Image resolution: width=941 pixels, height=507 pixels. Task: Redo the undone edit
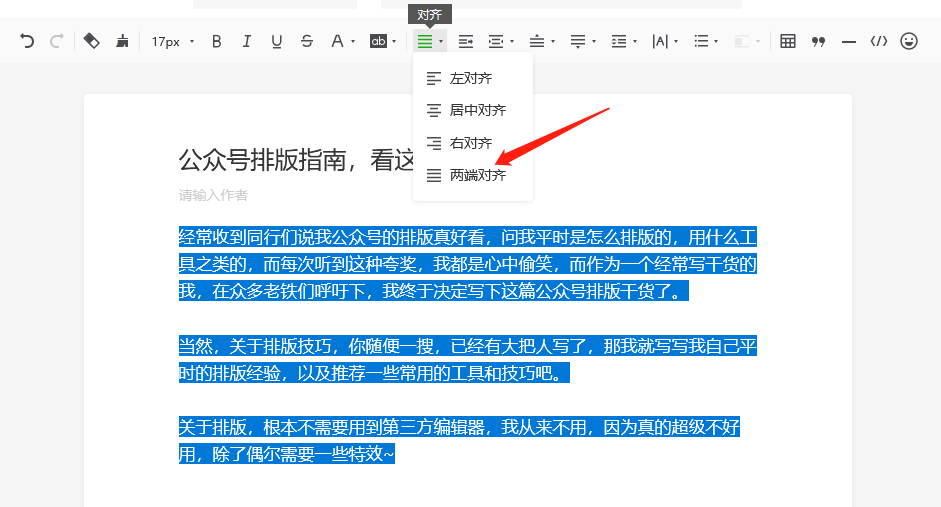tap(56, 41)
